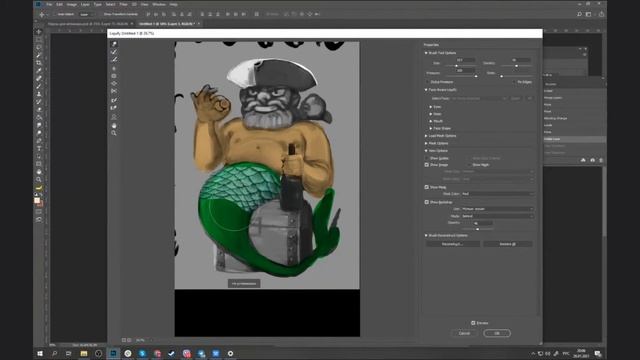Collapse the Brush Tool Options section
Viewport: 640px width, 360px height.
[x=426, y=53]
